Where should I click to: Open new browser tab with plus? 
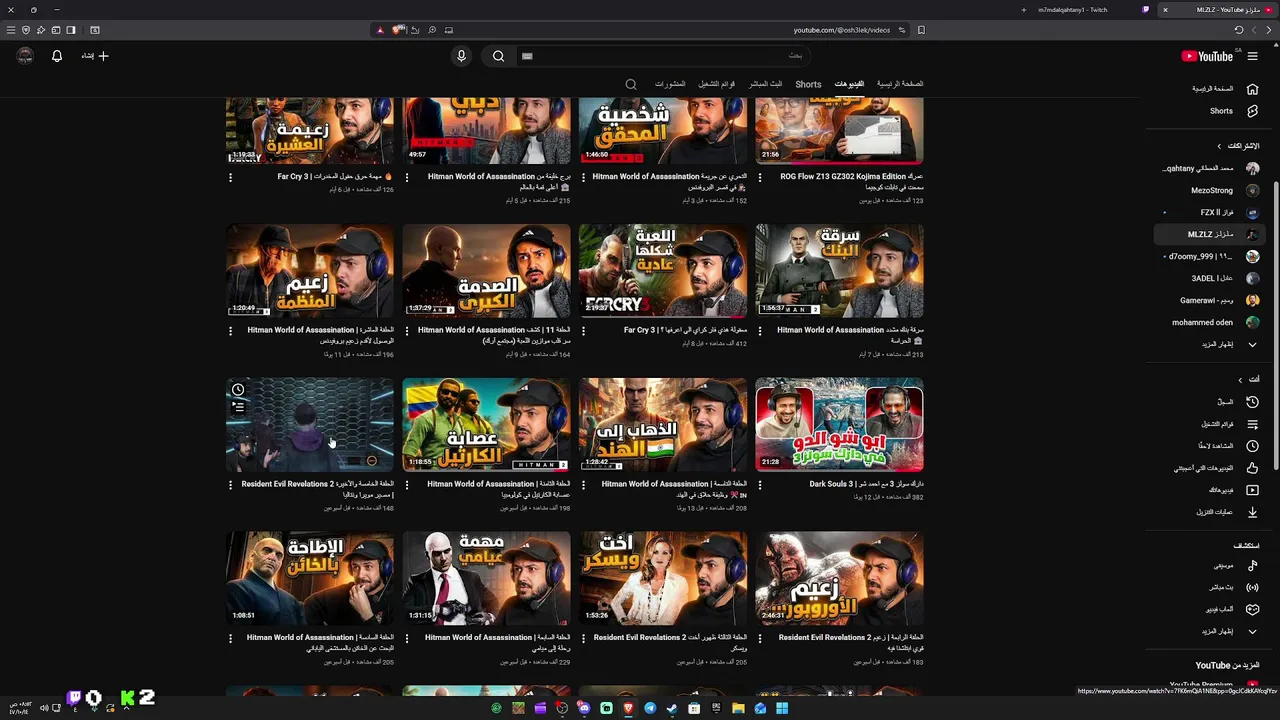click(1023, 10)
